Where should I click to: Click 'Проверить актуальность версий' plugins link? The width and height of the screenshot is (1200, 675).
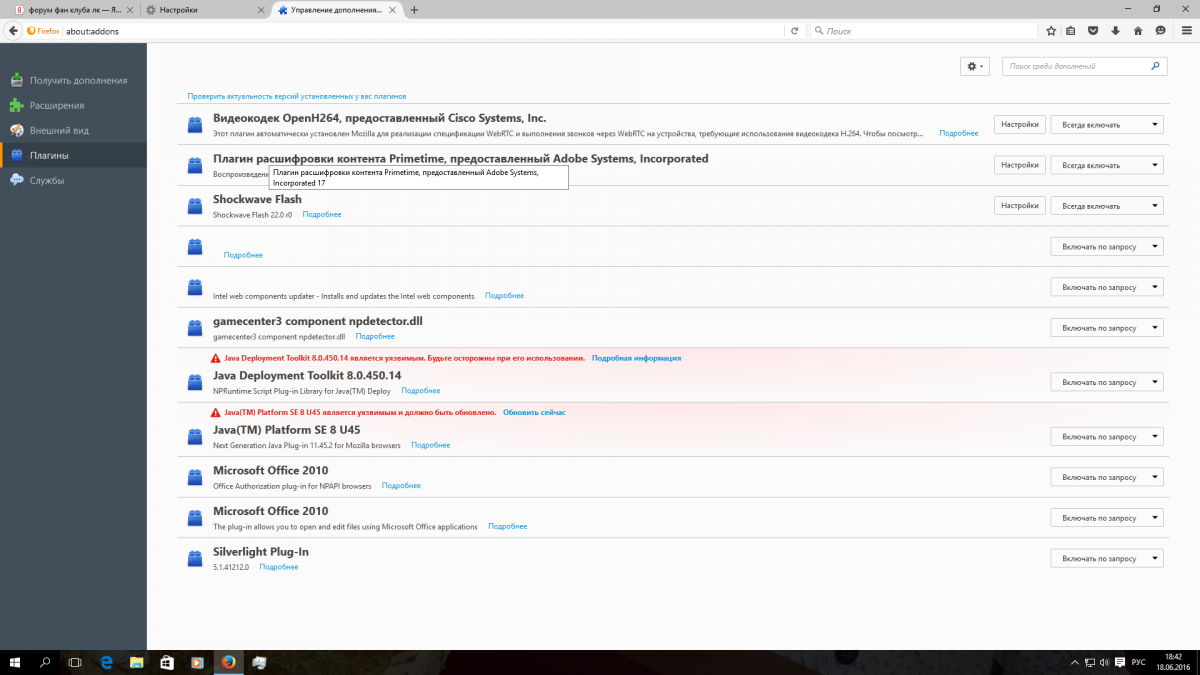[x=297, y=97]
